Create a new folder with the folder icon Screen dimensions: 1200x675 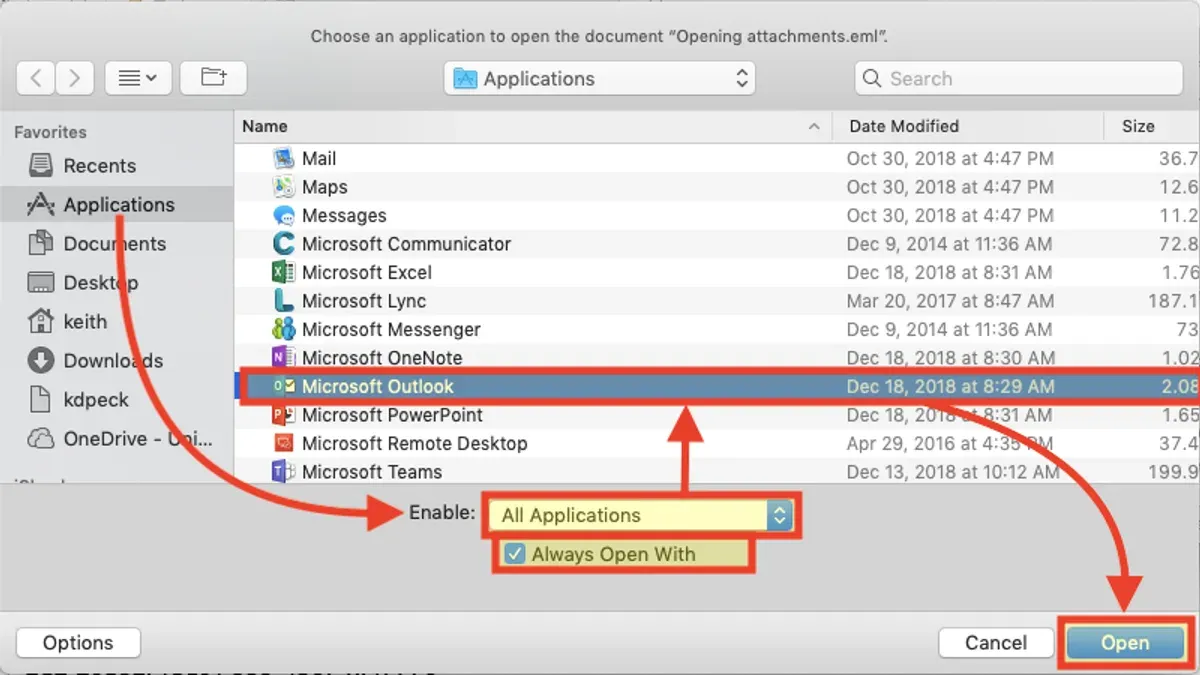tap(213, 78)
